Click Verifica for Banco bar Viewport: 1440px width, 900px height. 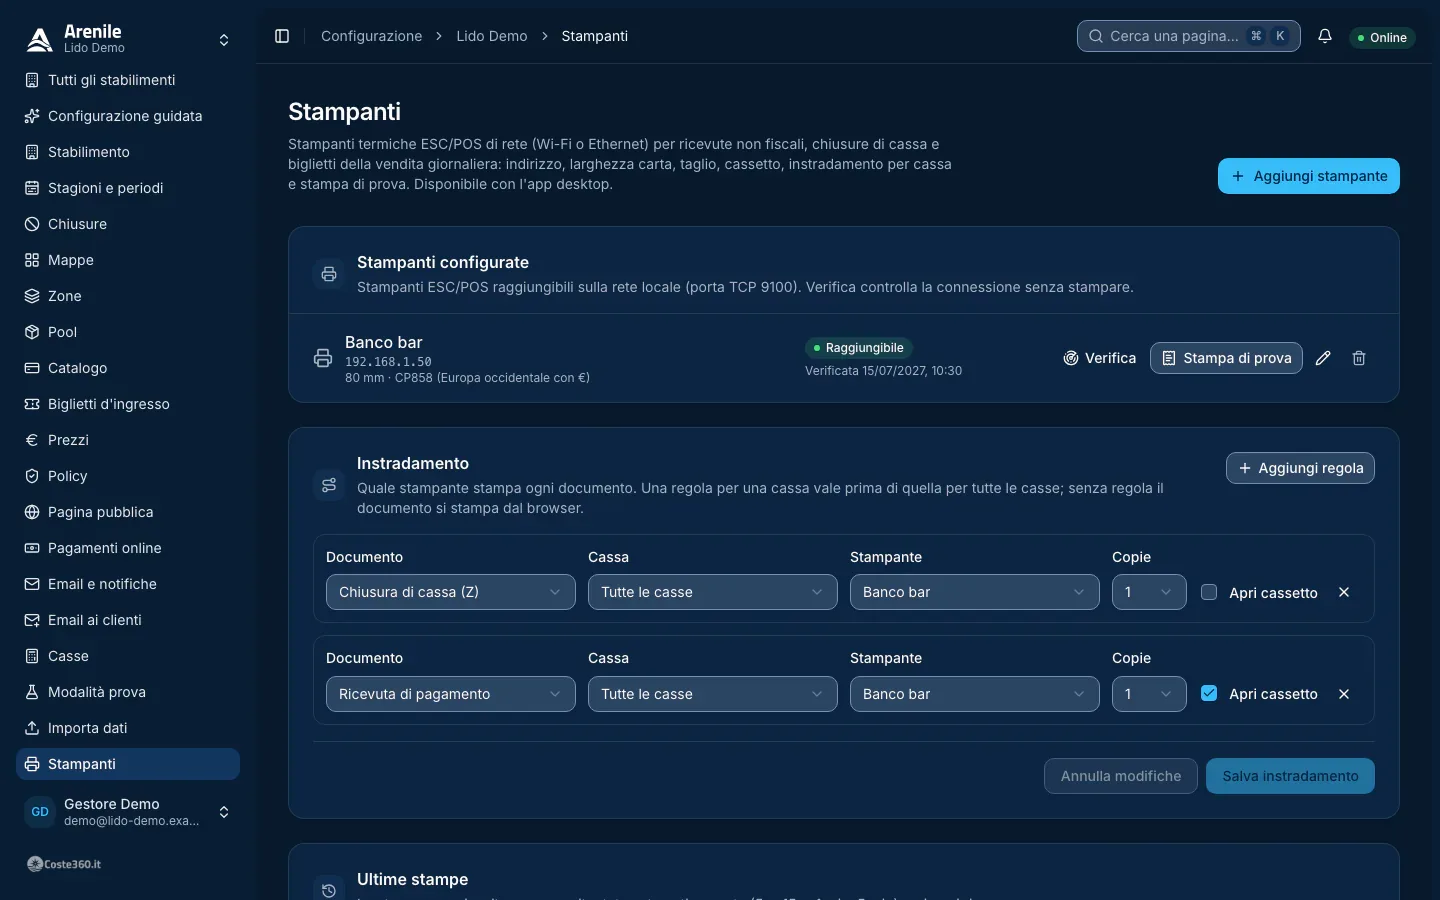[x=1100, y=358]
